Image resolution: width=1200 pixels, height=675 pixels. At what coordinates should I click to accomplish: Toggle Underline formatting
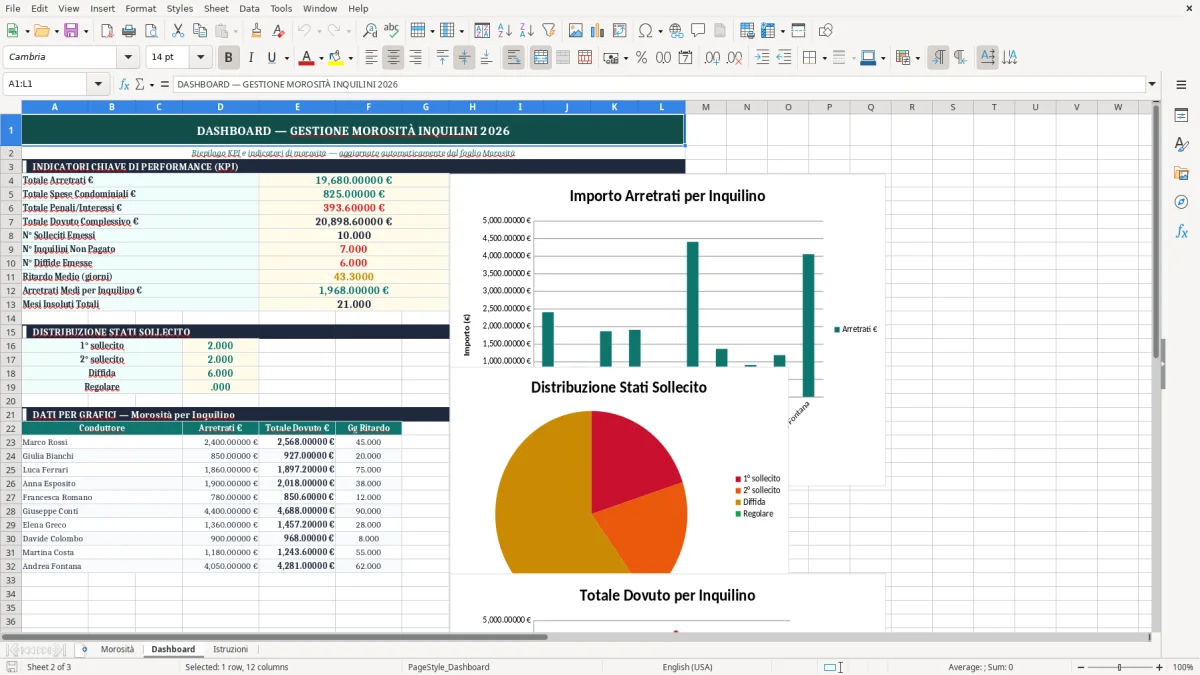[x=272, y=58]
